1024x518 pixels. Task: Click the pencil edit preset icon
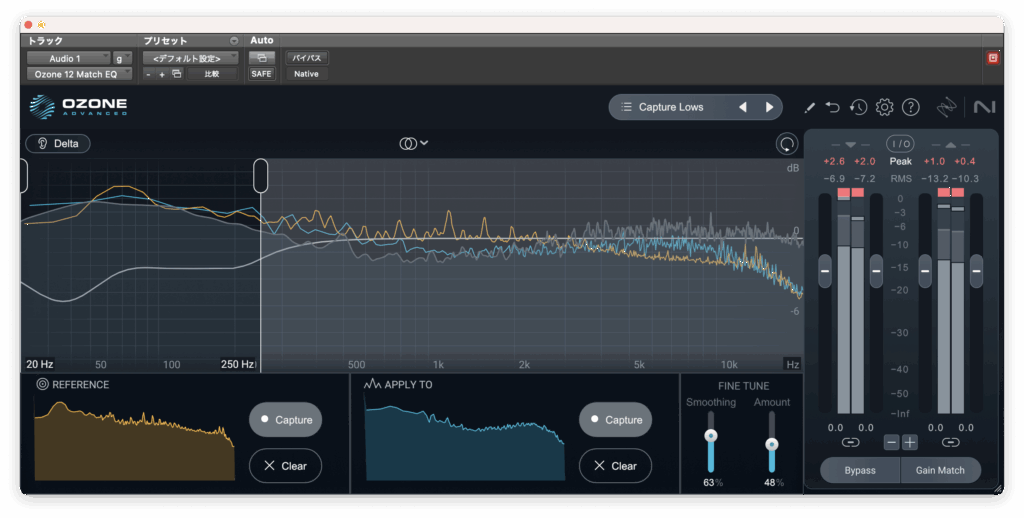pos(810,107)
